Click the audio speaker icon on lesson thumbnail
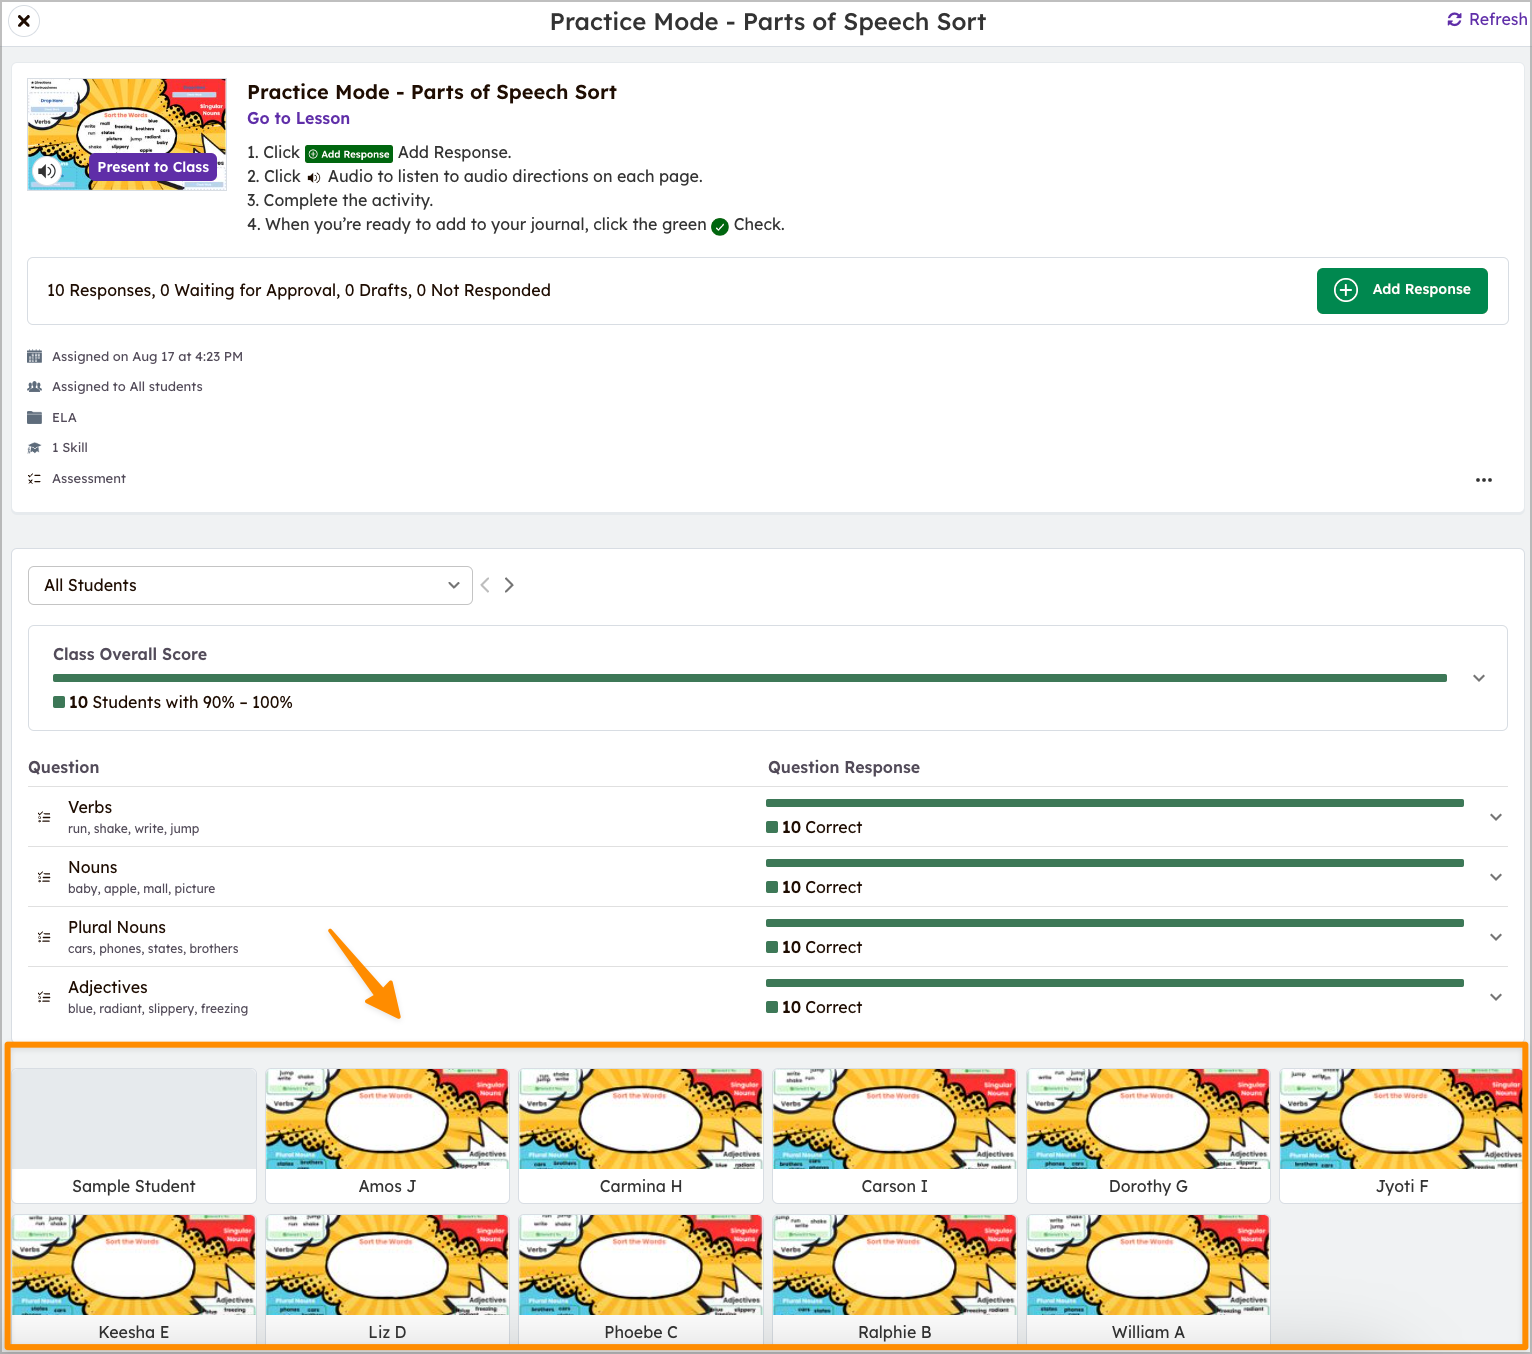Viewport: 1532px width, 1354px height. coord(47,171)
